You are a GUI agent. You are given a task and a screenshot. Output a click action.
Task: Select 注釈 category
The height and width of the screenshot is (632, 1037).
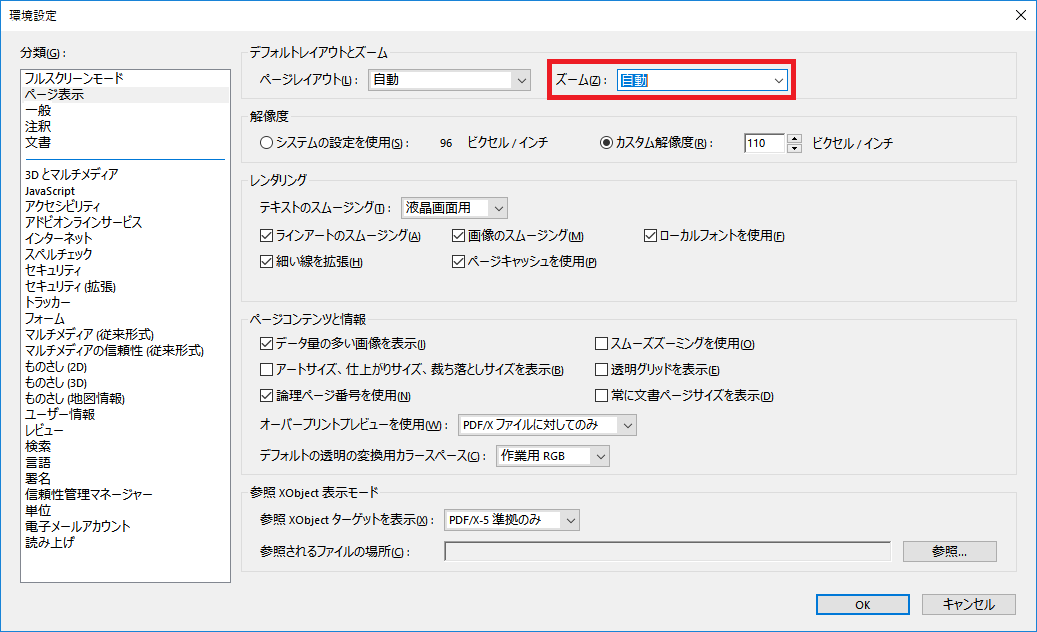(x=38, y=126)
